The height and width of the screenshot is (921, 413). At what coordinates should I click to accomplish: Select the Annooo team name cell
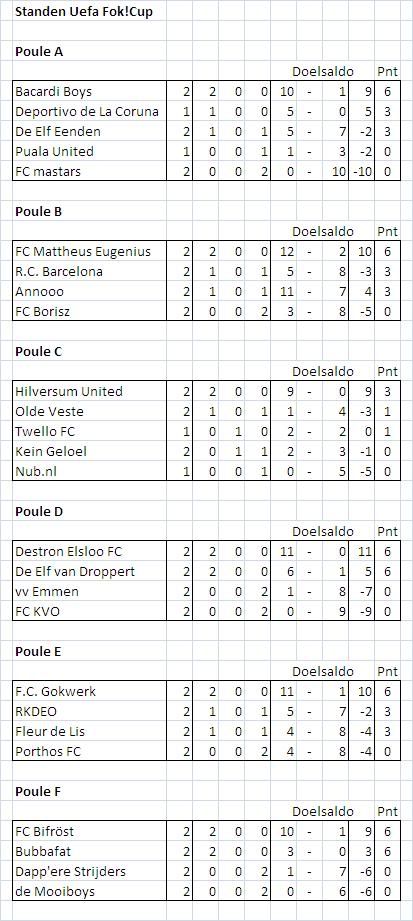coord(90,291)
